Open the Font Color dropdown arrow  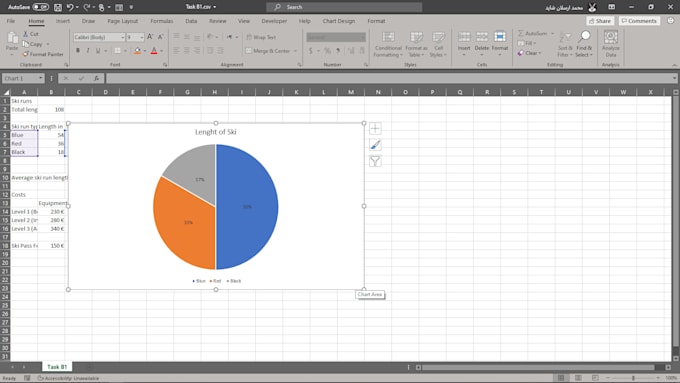(161, 51)
